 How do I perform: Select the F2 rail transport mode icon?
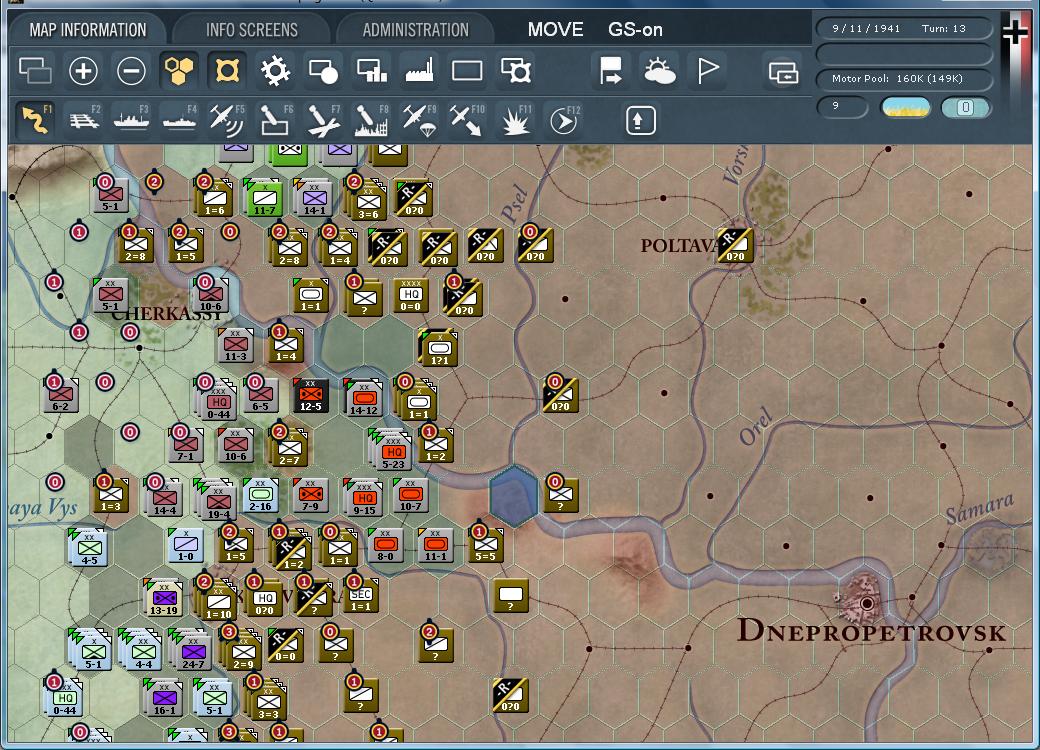tap(85, 120)
